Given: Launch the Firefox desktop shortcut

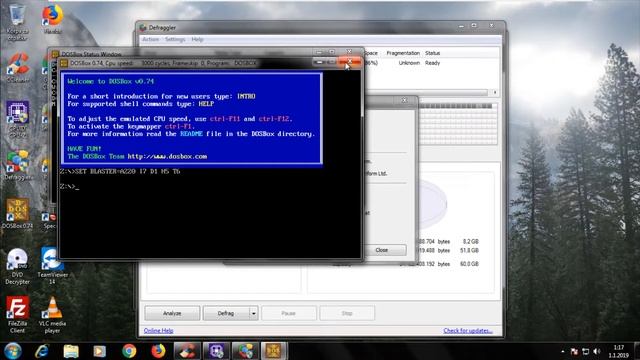Looking at the screenshot, I should point(53,19).
